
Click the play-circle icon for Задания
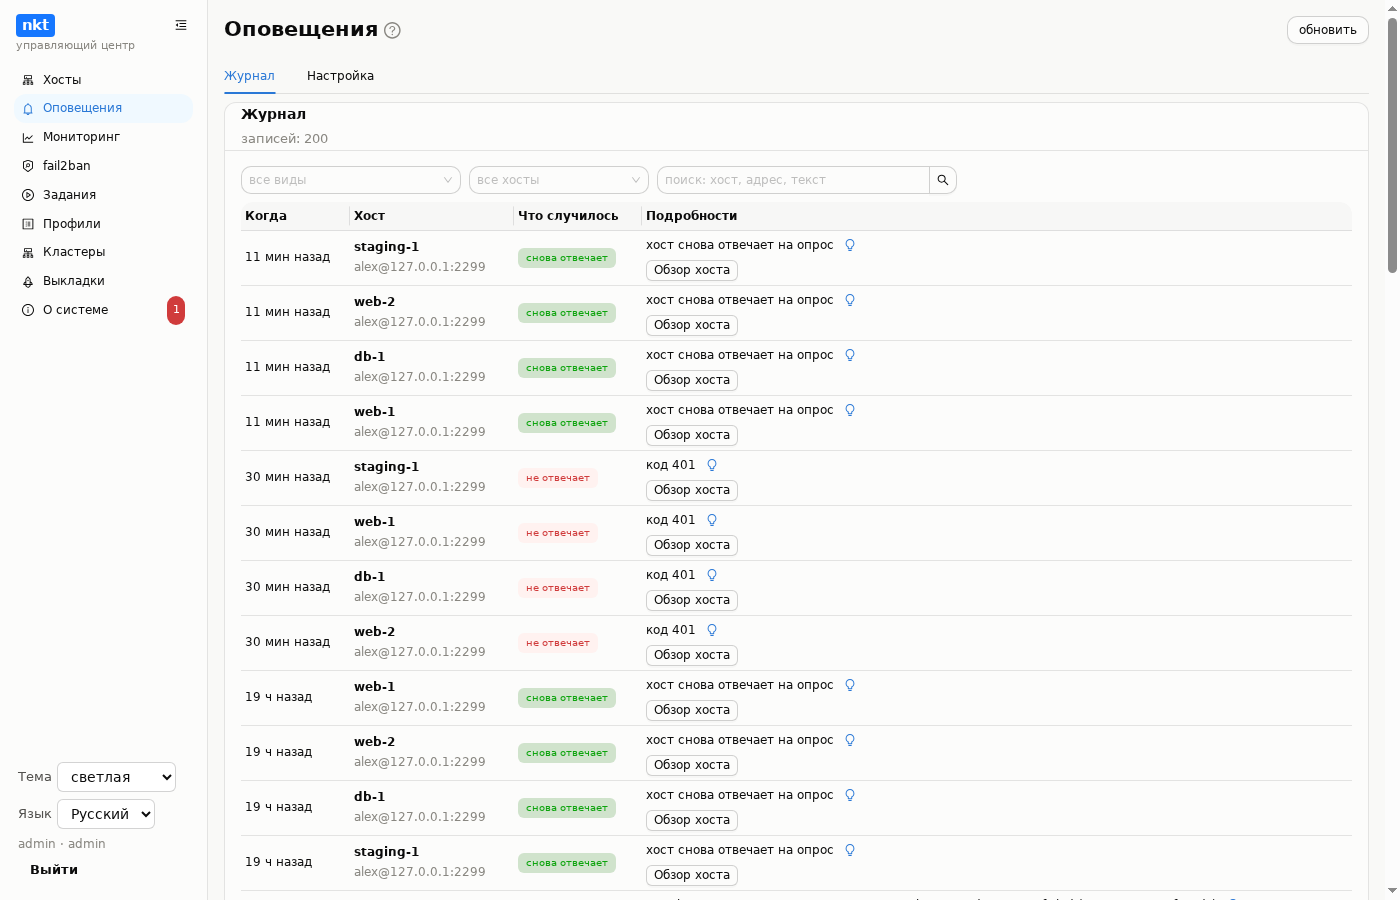click(x=28, y=195)
